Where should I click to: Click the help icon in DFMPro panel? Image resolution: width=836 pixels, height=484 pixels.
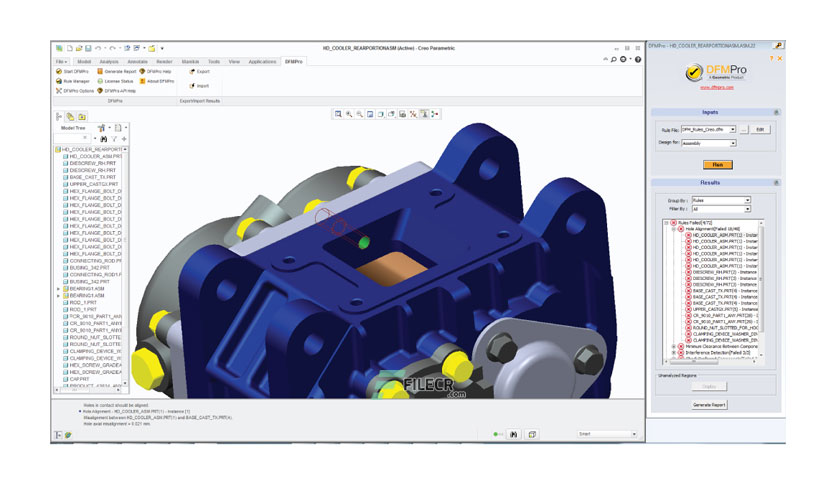point(771,58)
